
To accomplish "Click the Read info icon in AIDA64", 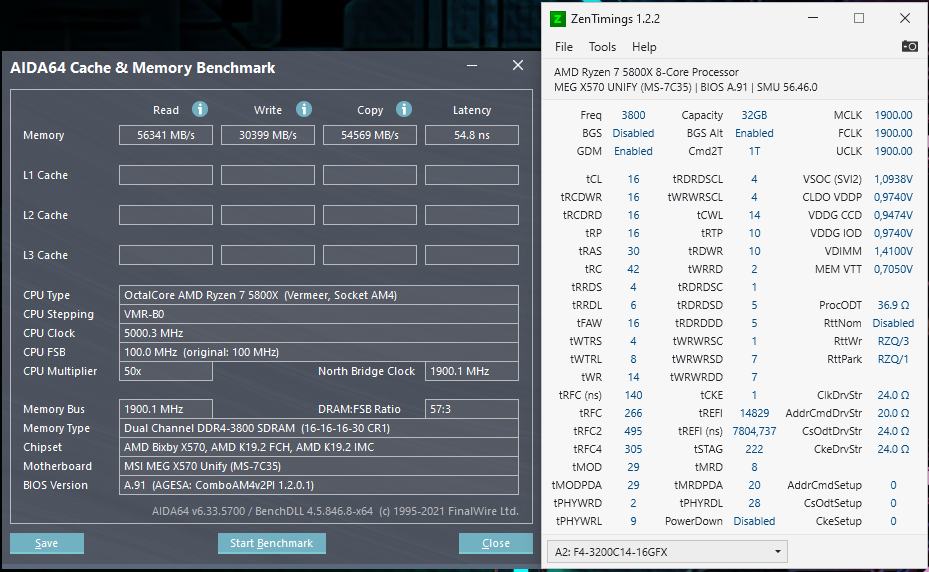I will click(200, 110).
